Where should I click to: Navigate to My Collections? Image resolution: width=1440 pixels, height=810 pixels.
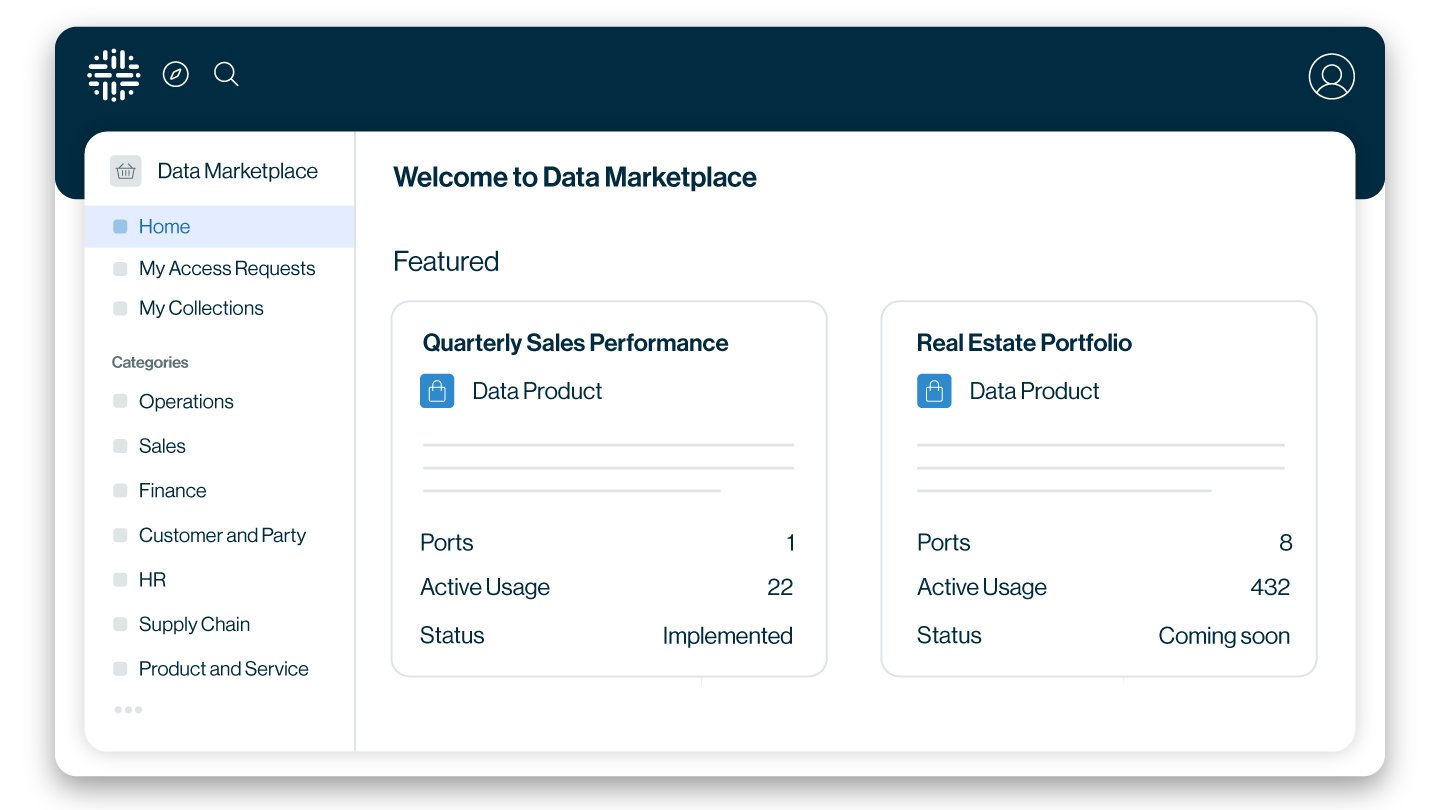(x=201, y=308)
